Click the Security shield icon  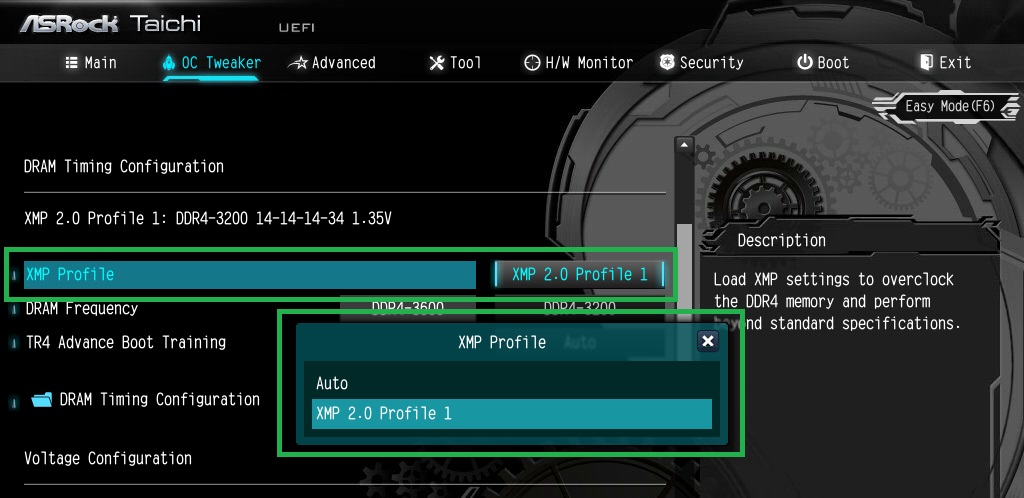coord(667,63)
